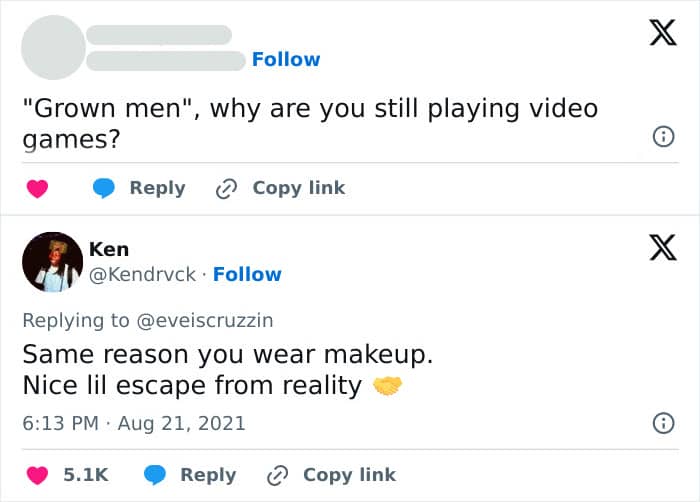Like Ken's reply with the 5.1K heart
The image size is (700, 502).
point(37,475)
